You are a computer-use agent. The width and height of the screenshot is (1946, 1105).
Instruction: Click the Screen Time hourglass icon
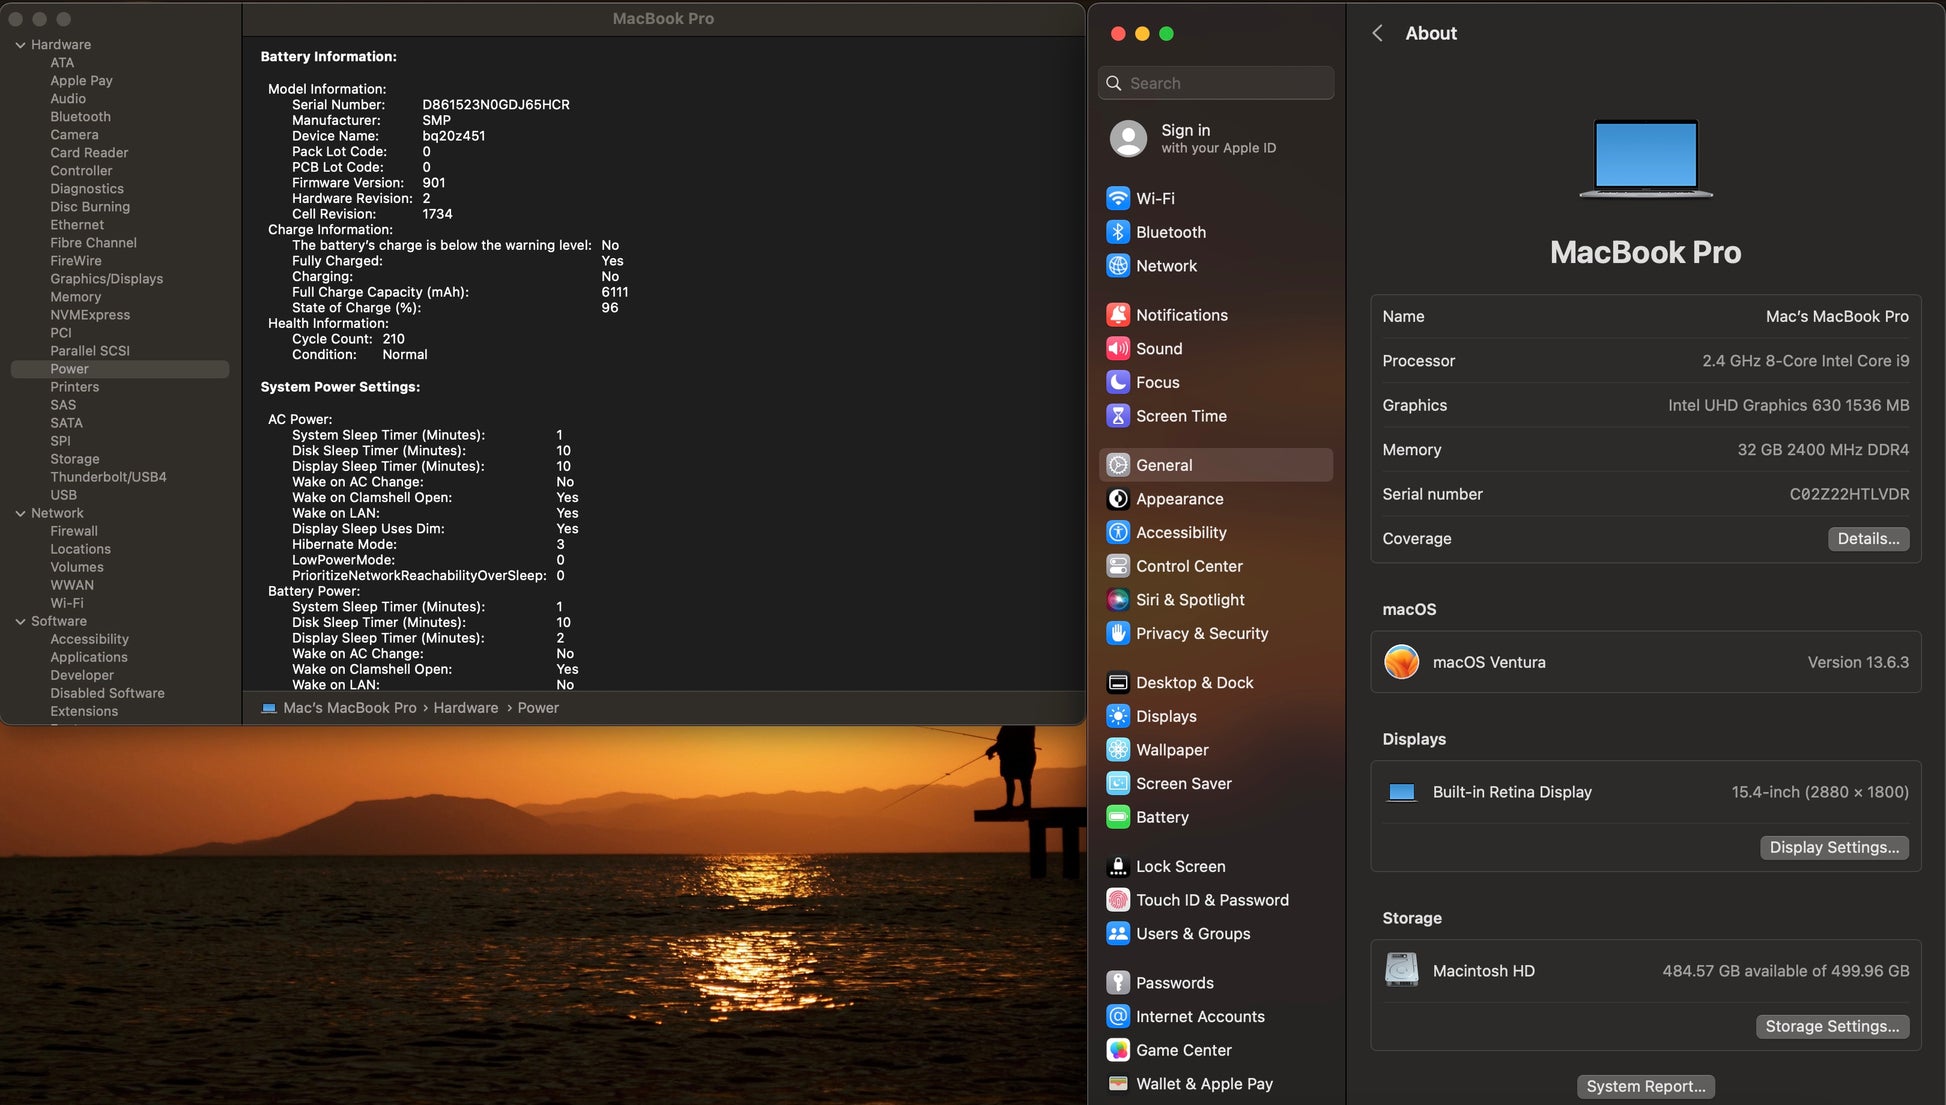[x=1118, y=416]
